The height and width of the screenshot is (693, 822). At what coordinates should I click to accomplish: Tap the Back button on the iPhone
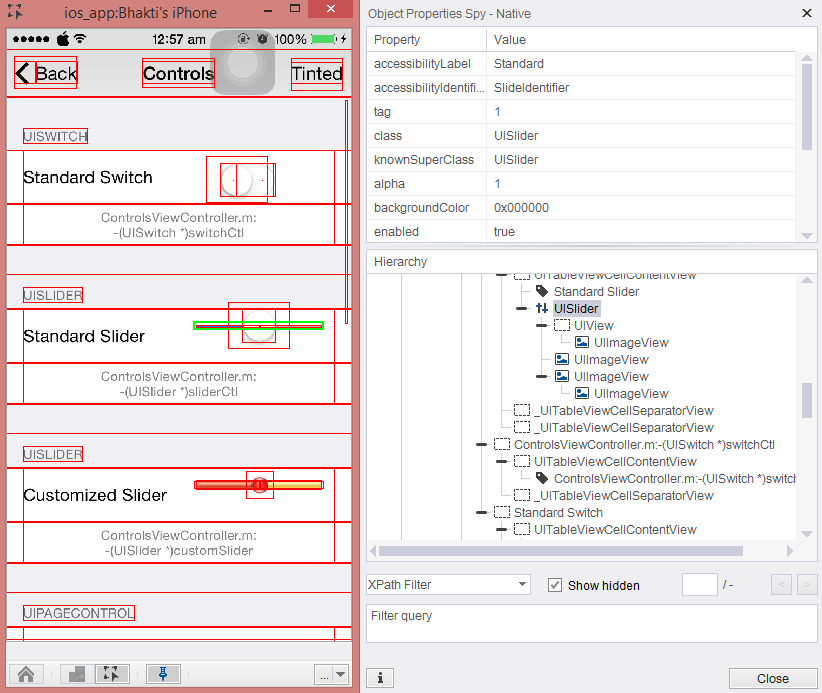46,74
